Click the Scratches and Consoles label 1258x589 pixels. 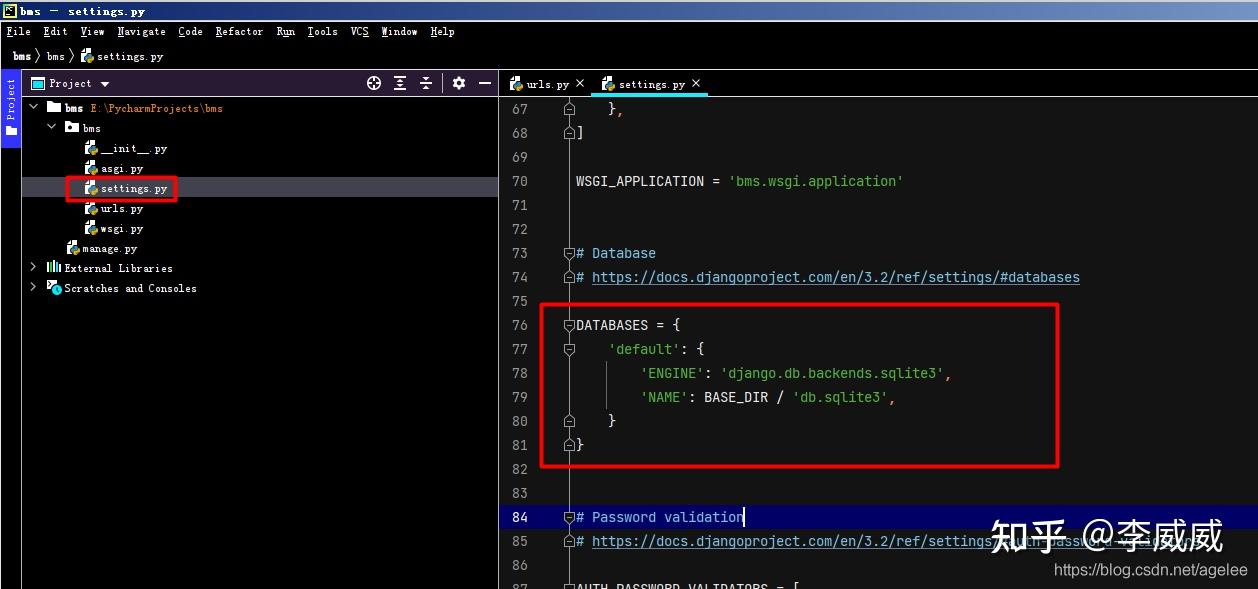click(x=130, y=288)
